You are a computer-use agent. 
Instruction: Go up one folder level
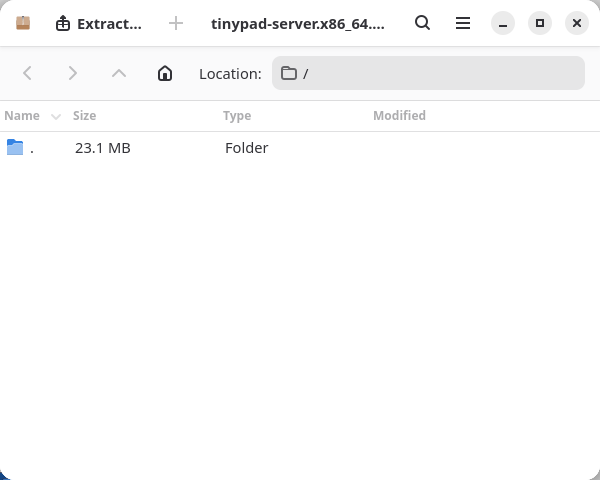point(119,73)
